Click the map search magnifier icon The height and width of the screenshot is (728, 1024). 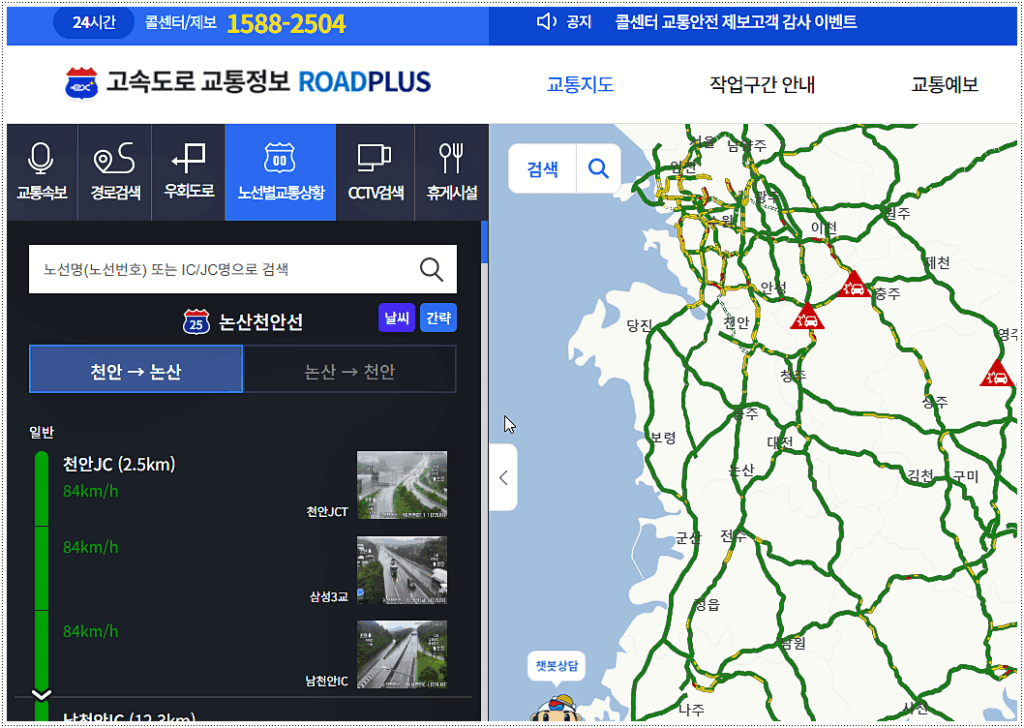[x=598, y=169]
